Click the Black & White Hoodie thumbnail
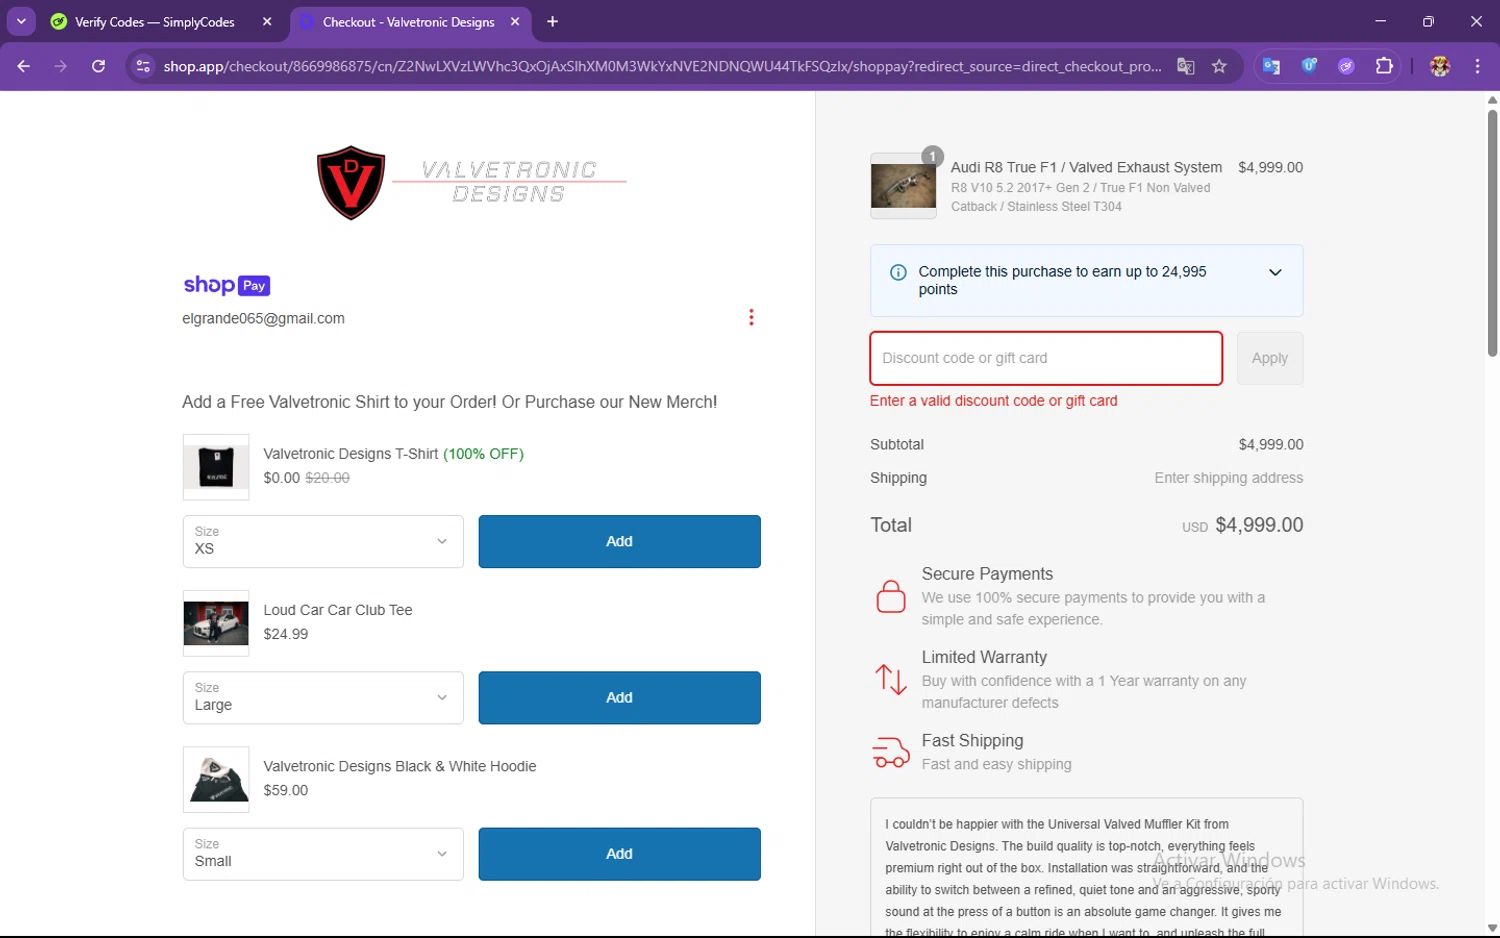The width and height of the screenshot is (1500, 938). click(x=216, y=779)
